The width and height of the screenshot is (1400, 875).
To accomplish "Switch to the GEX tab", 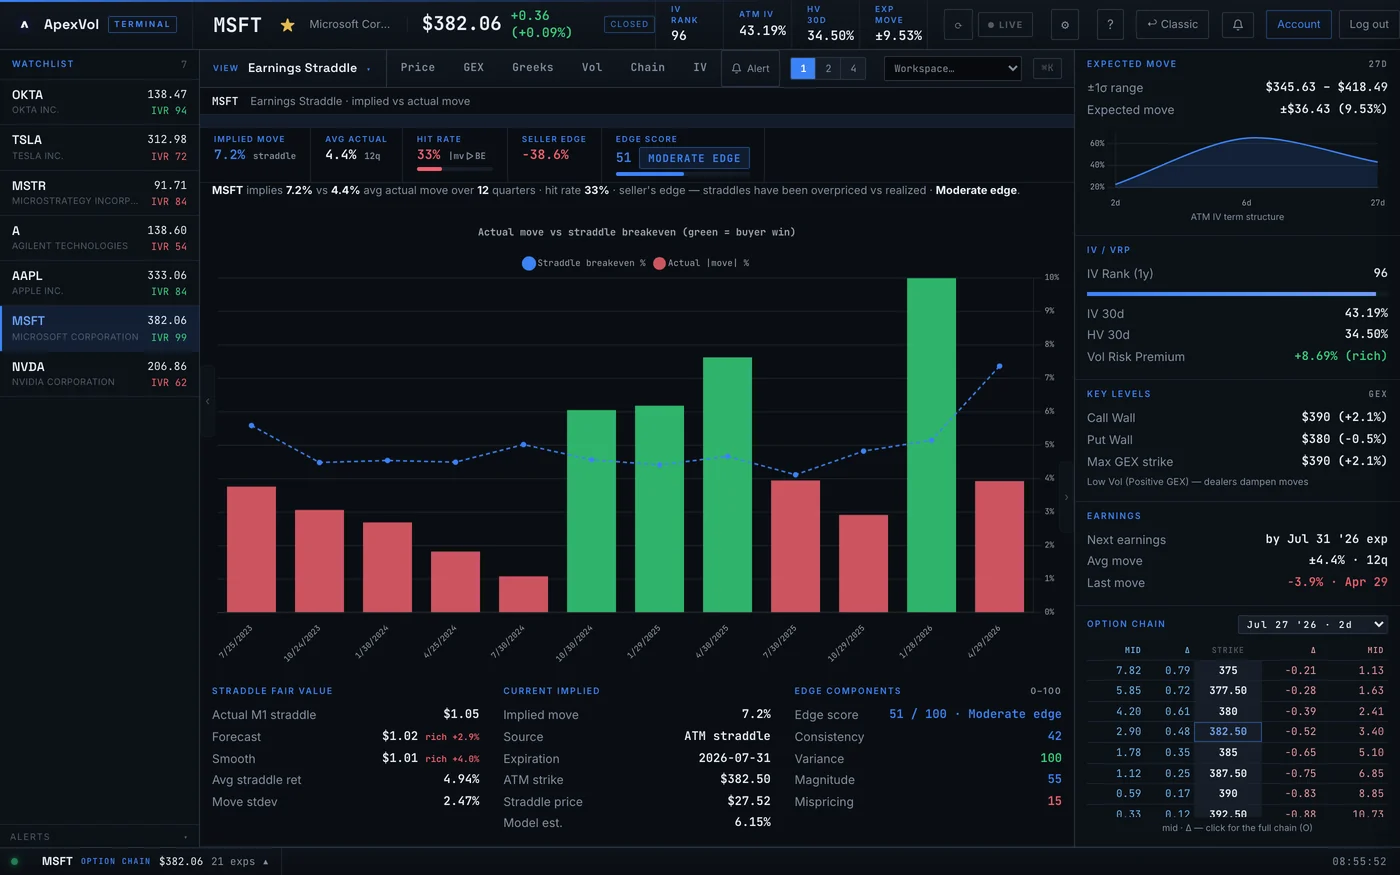I will tap(474, 67).
